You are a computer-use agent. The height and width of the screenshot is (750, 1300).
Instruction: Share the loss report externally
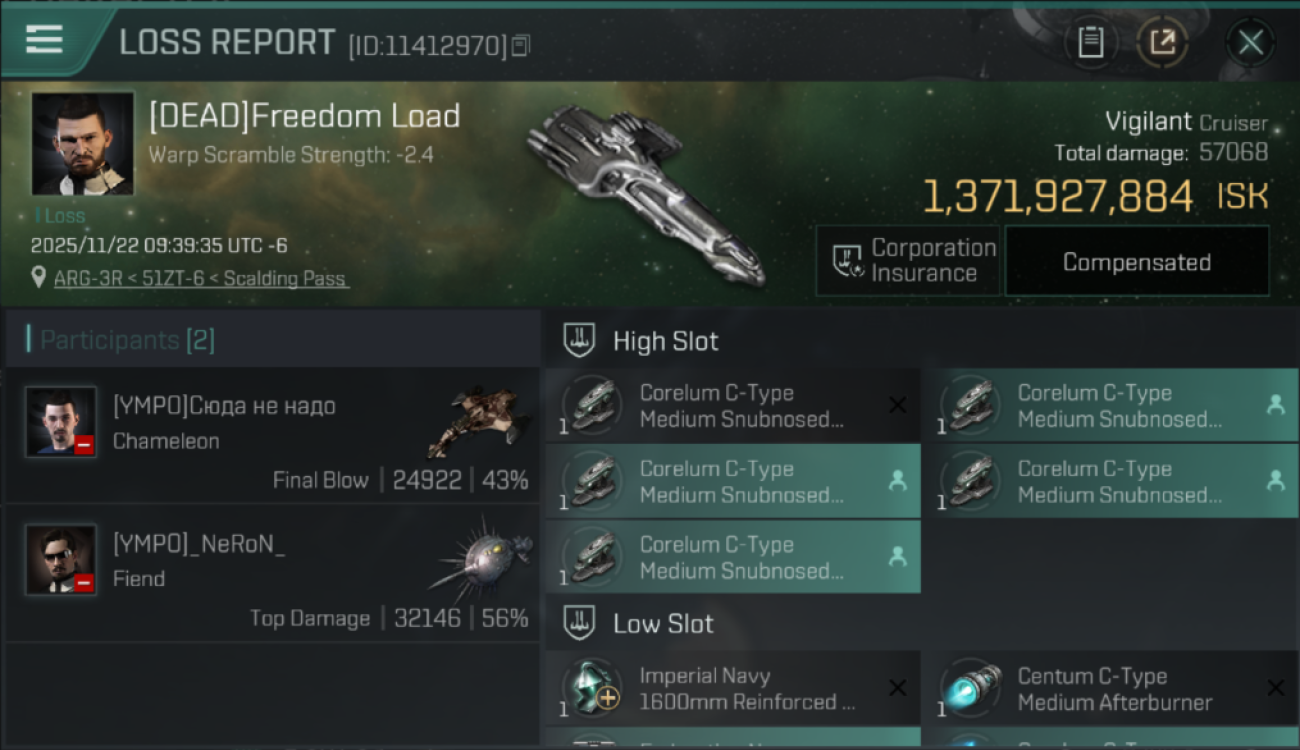pyautogui.click(x=1162, y=43)
